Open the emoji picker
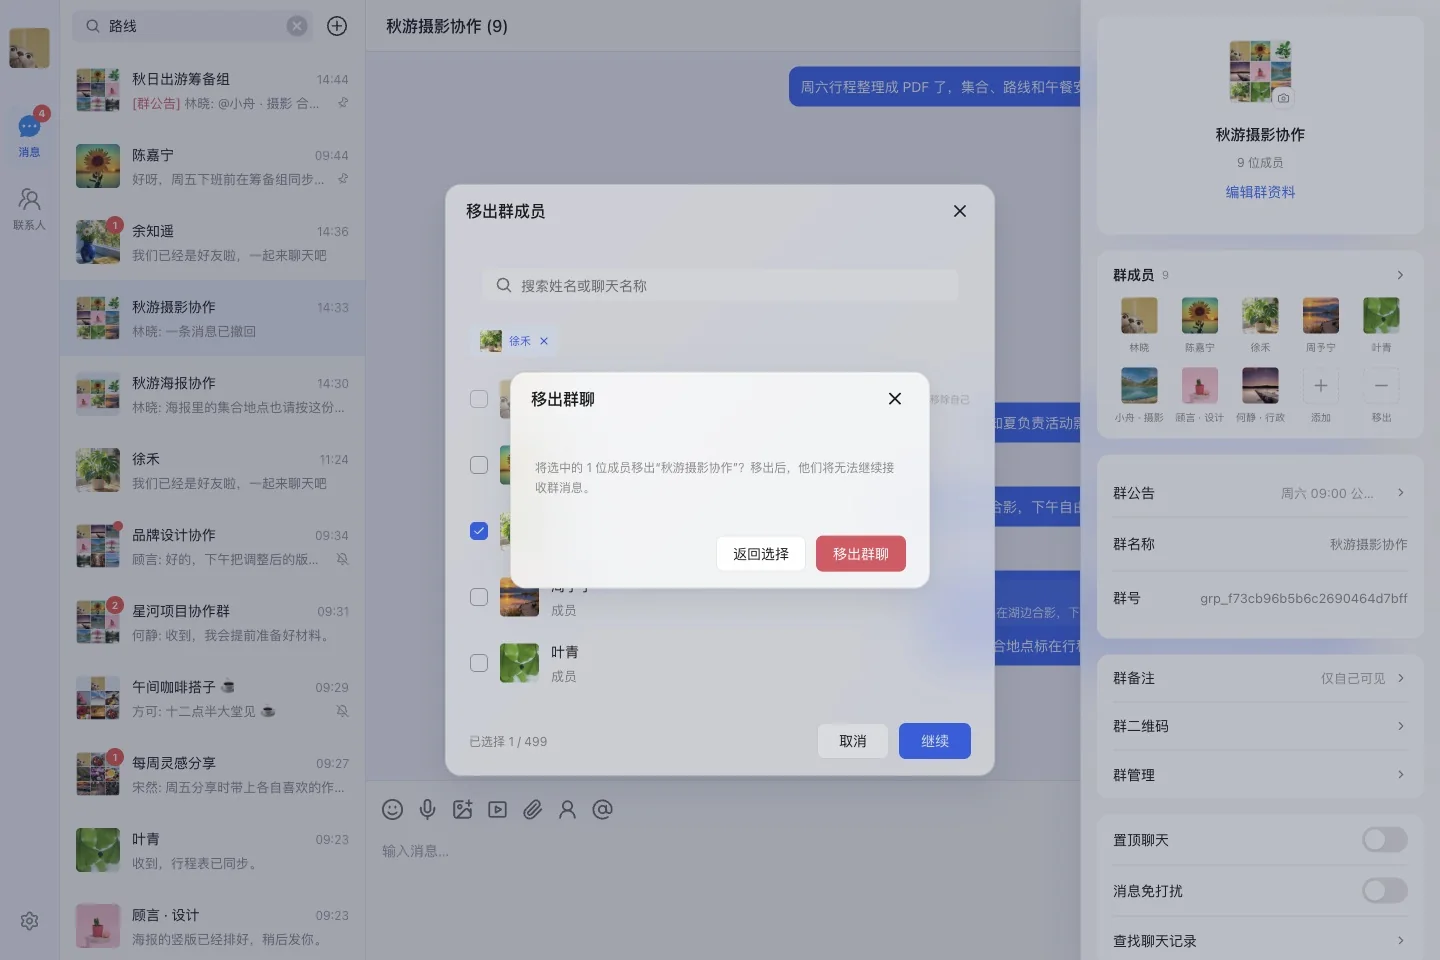This screenshot has width=1440, height=960. click(x=393, y=810)
